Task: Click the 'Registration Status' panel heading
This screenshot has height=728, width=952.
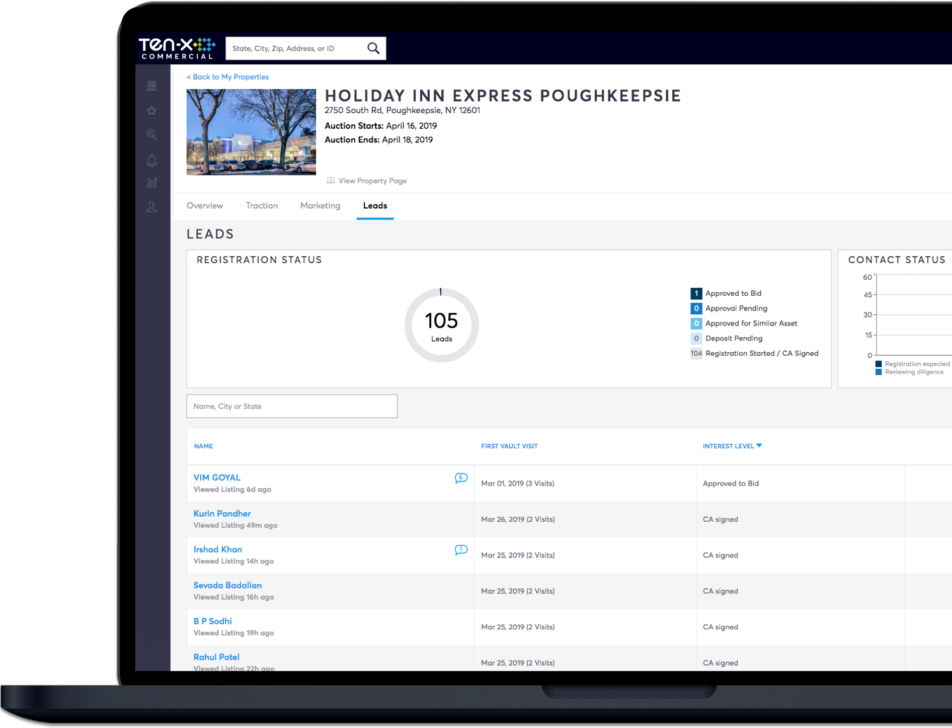Action: click(259, 260)
